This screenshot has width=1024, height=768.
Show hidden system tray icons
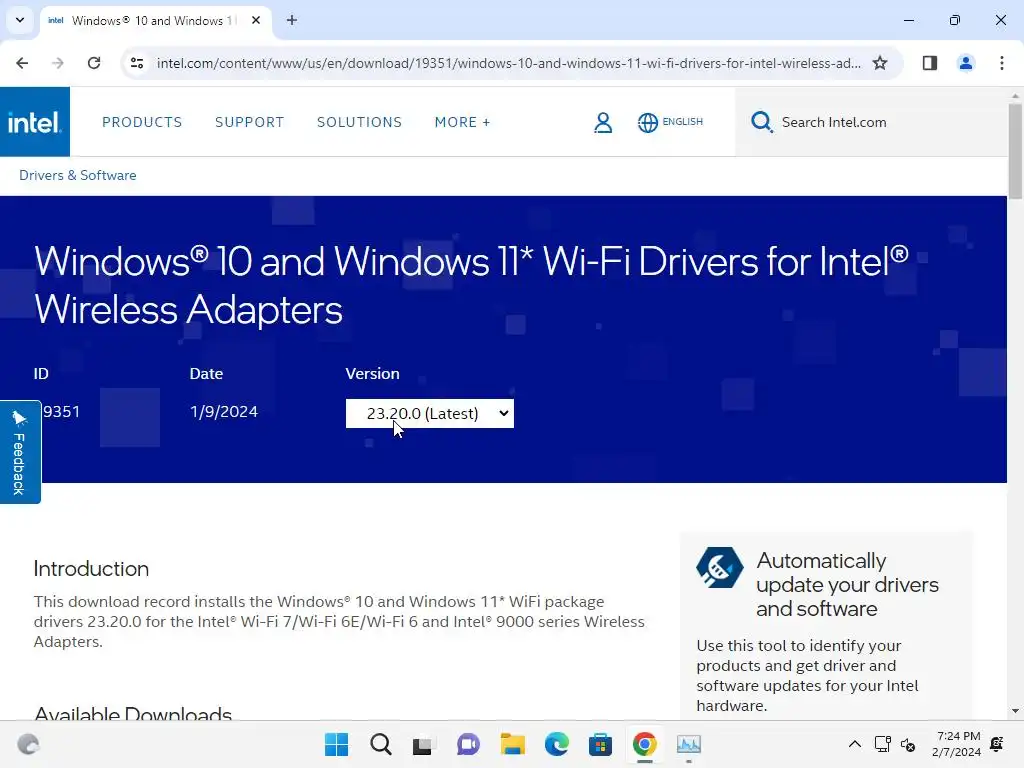tap(854, 744)
